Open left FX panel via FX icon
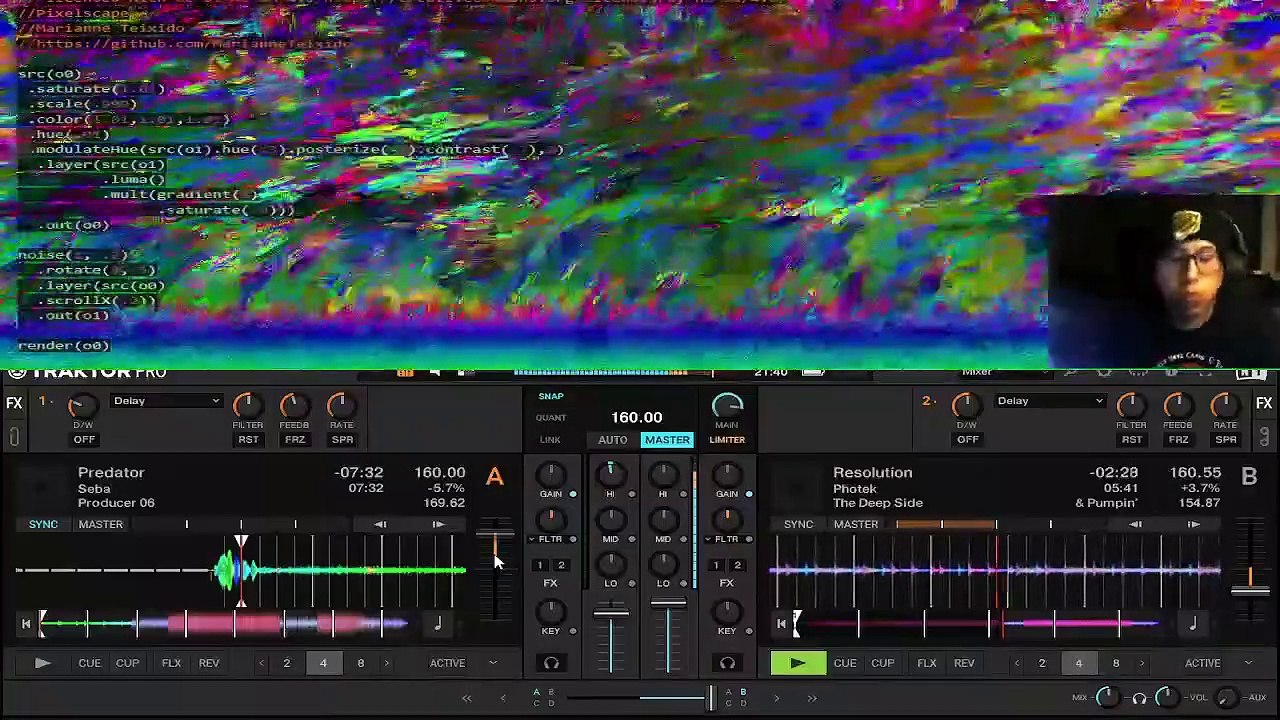1280x720 pixels. (x=14, y=404)
